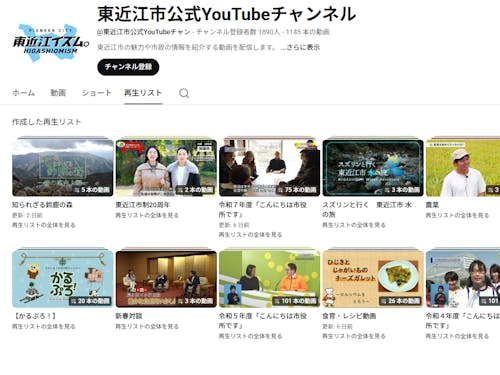View full playlist link under 令和7年度

[x=250, y=235]
